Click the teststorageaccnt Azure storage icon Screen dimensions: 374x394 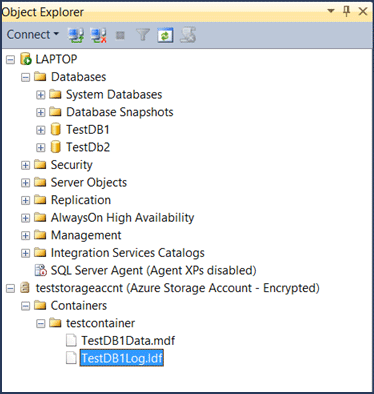pyautogui.click(x=25, y=288)
